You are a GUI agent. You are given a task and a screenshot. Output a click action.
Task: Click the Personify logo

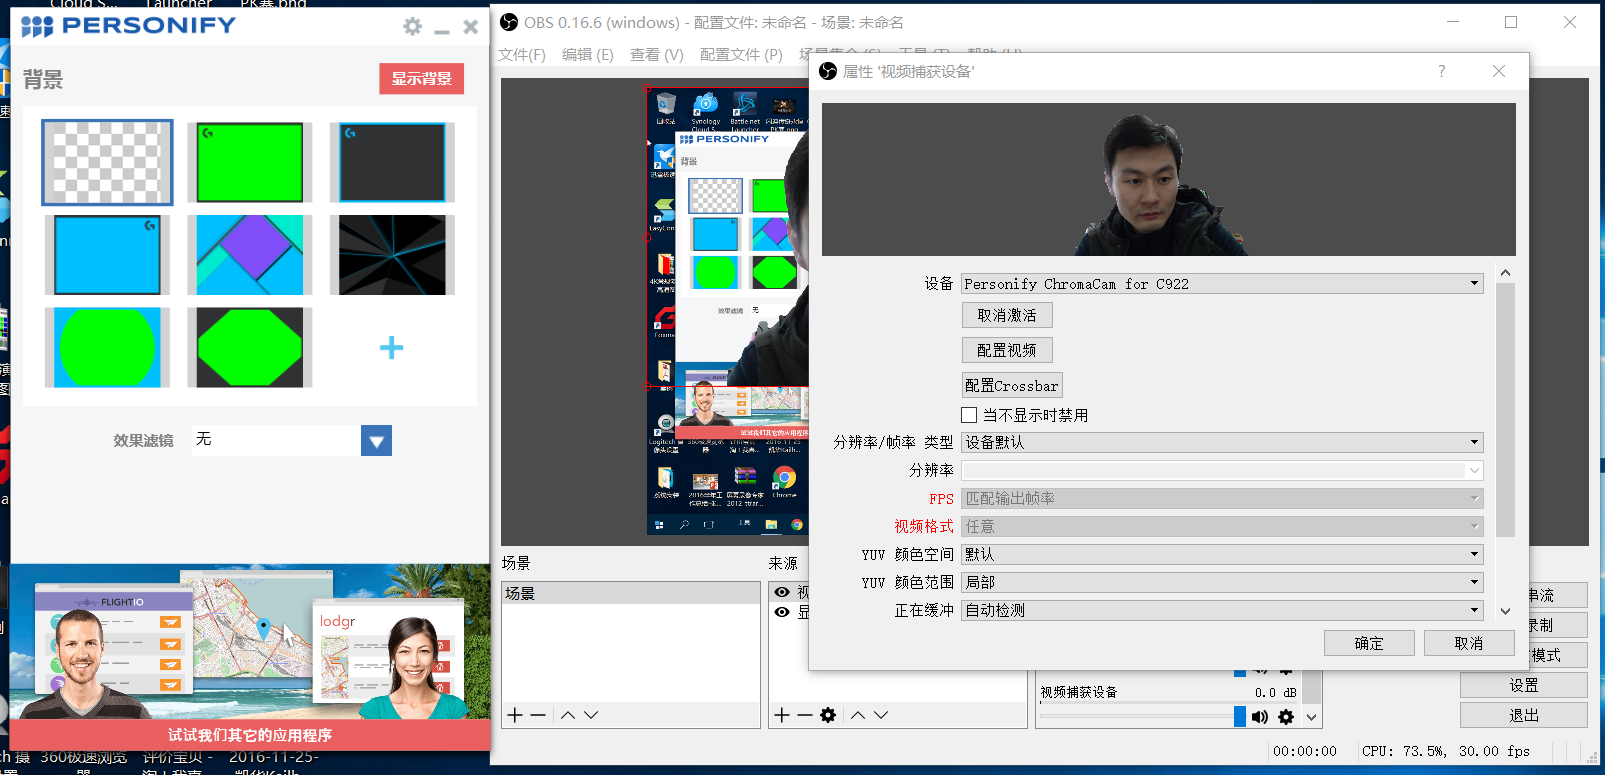click(x=128, y=26)
